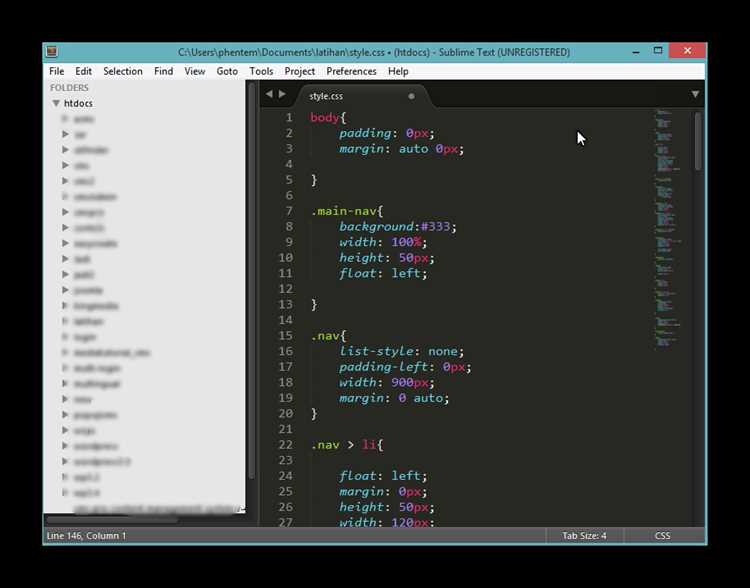Click the float: left; on line 11

click(383, 273)
